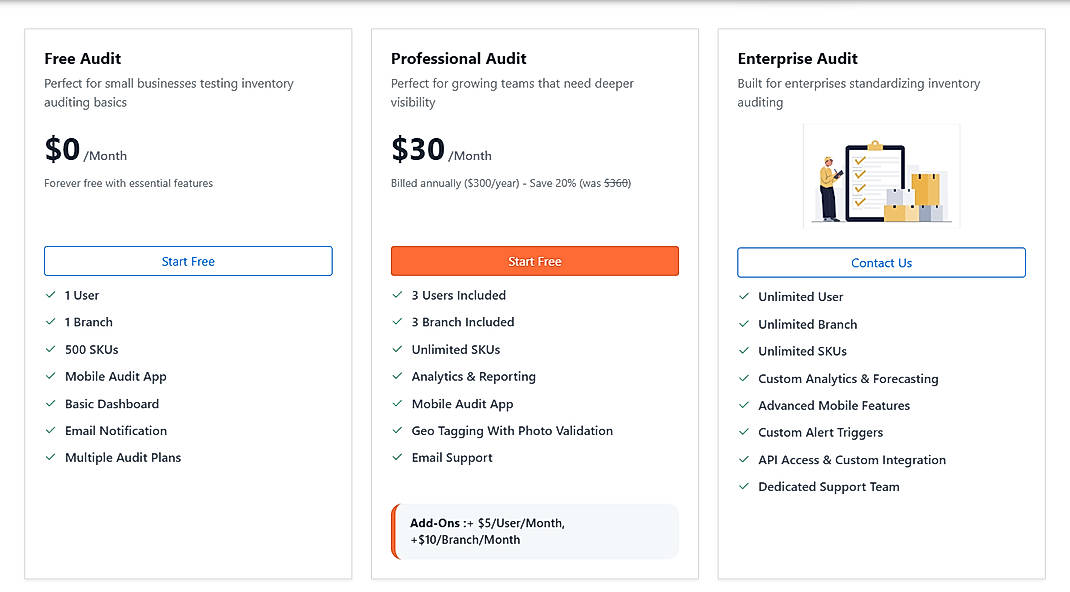
Task: Click the Enterprise Audit clipboard illustration
Action: tap(882, 175)
